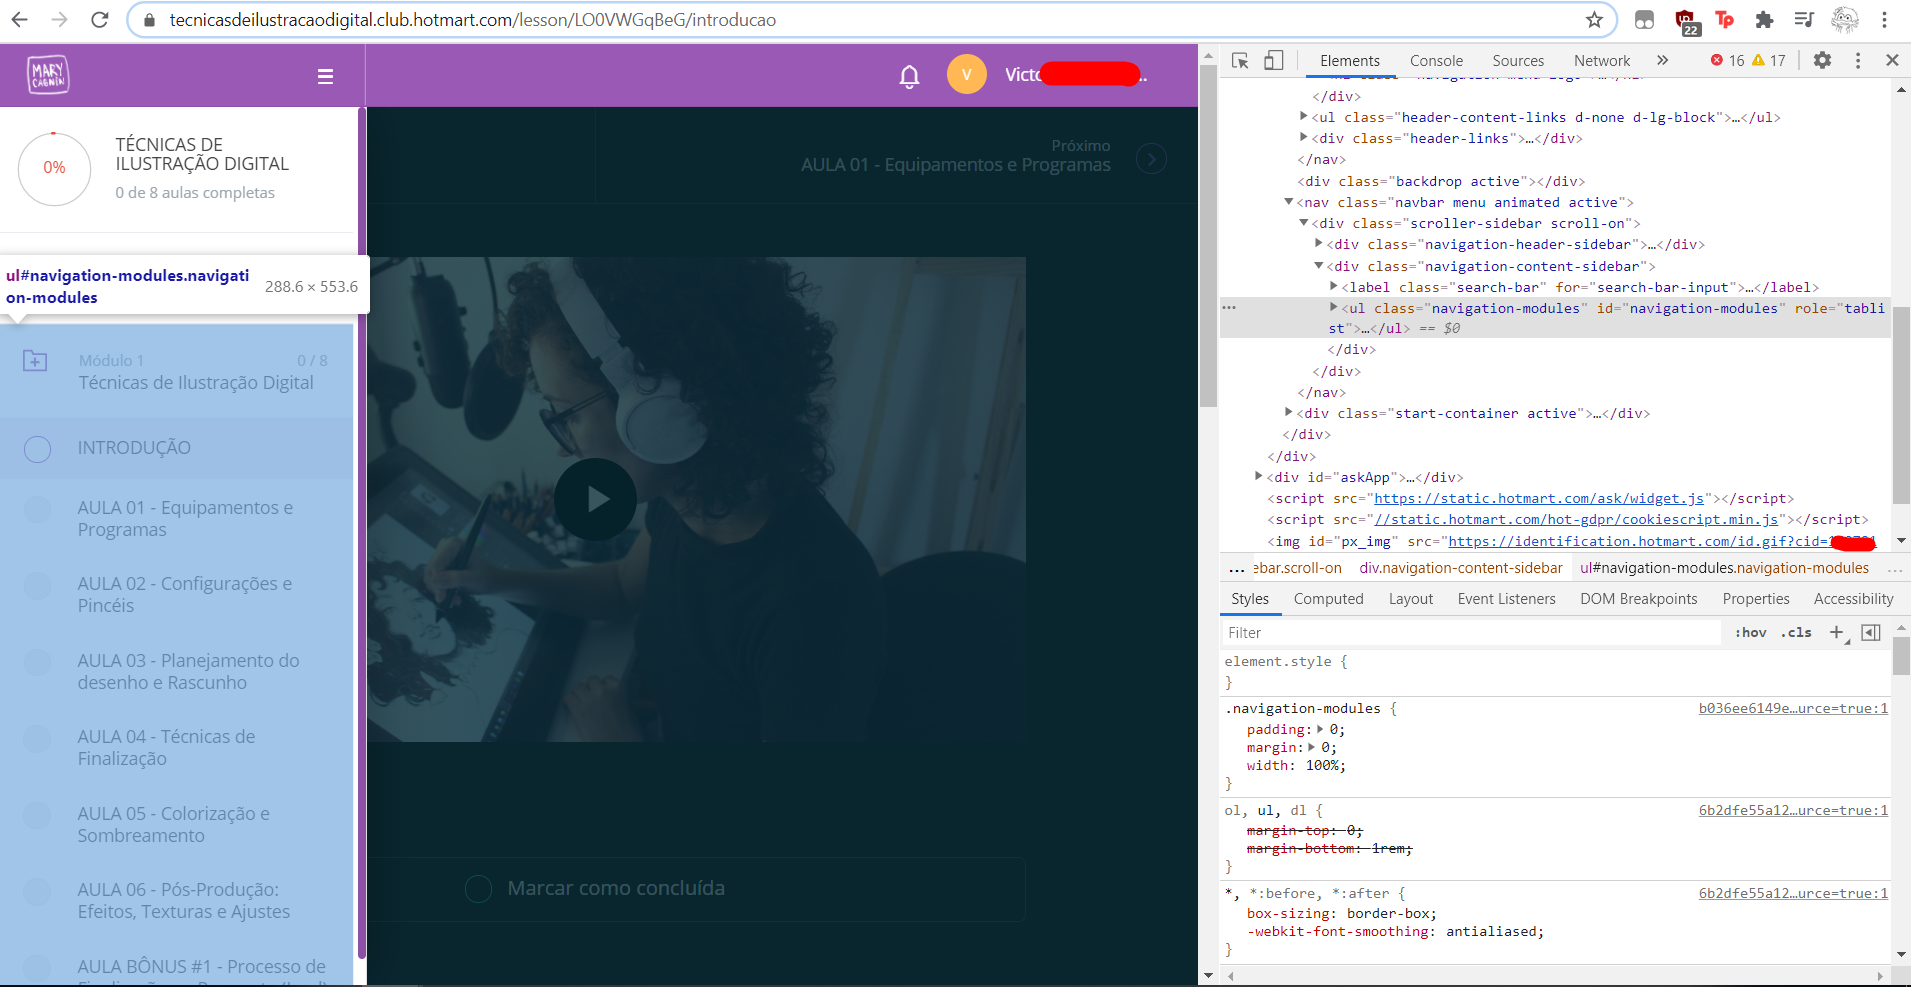Click div.navigation-content-sidebar breadcrumb
The image size is (1911, 987).
coord(1460,568)
